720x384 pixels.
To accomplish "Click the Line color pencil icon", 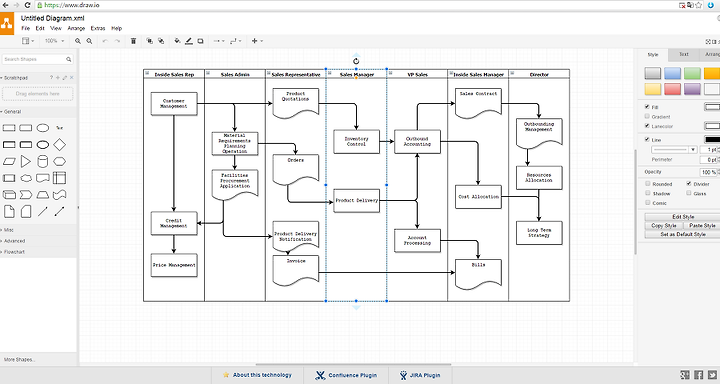I will pos(189,41).
